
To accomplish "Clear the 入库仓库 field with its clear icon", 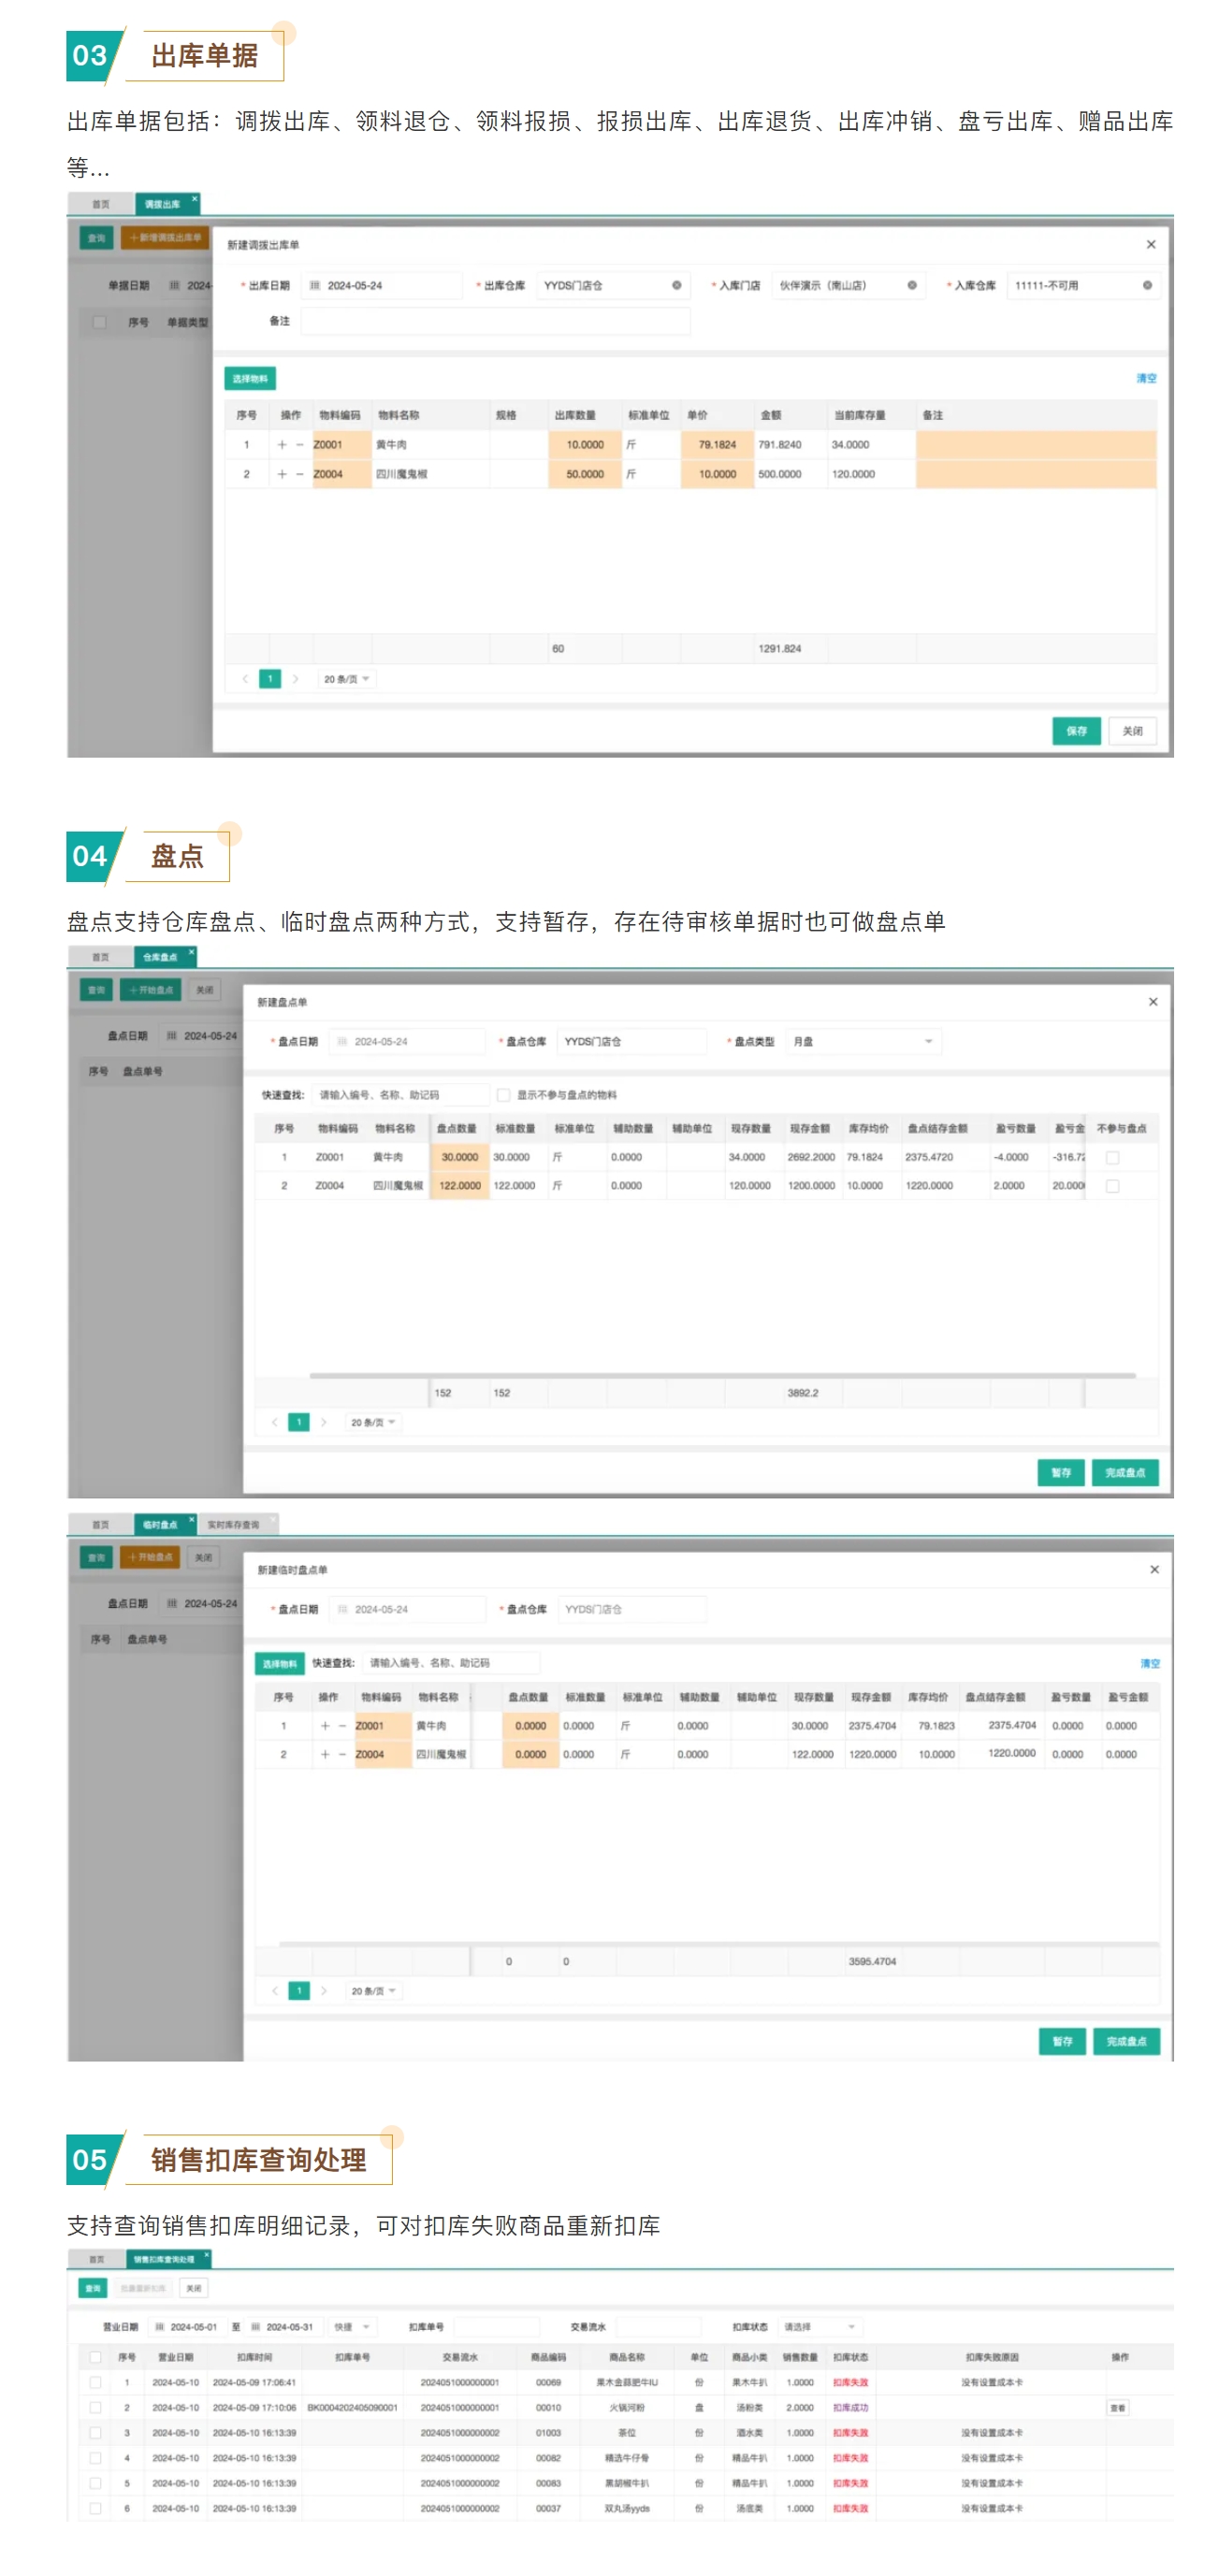I will click(x=1147, y=286).
